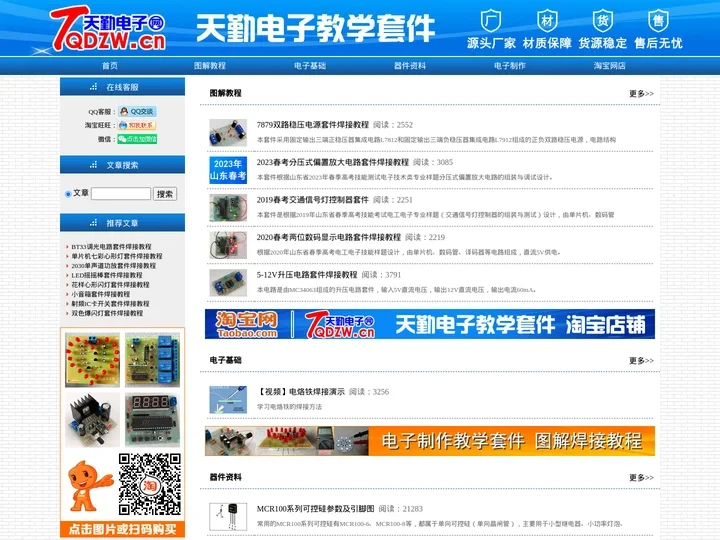Click the 售后无忧 badge icon

(657, 20)
